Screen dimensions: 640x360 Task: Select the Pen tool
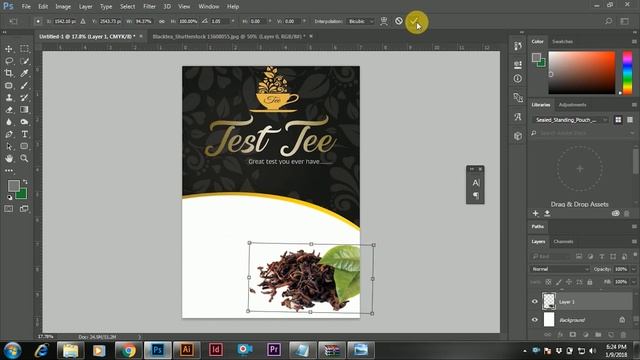(9, 134)
